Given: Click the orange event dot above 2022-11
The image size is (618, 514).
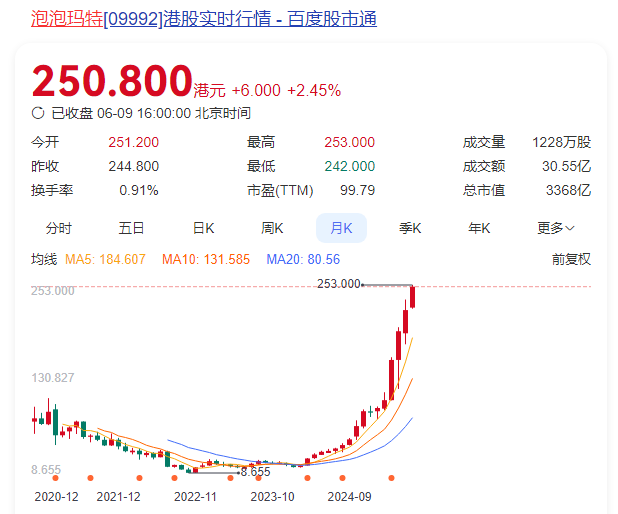Looking at the screenshot, I should 175,478.
